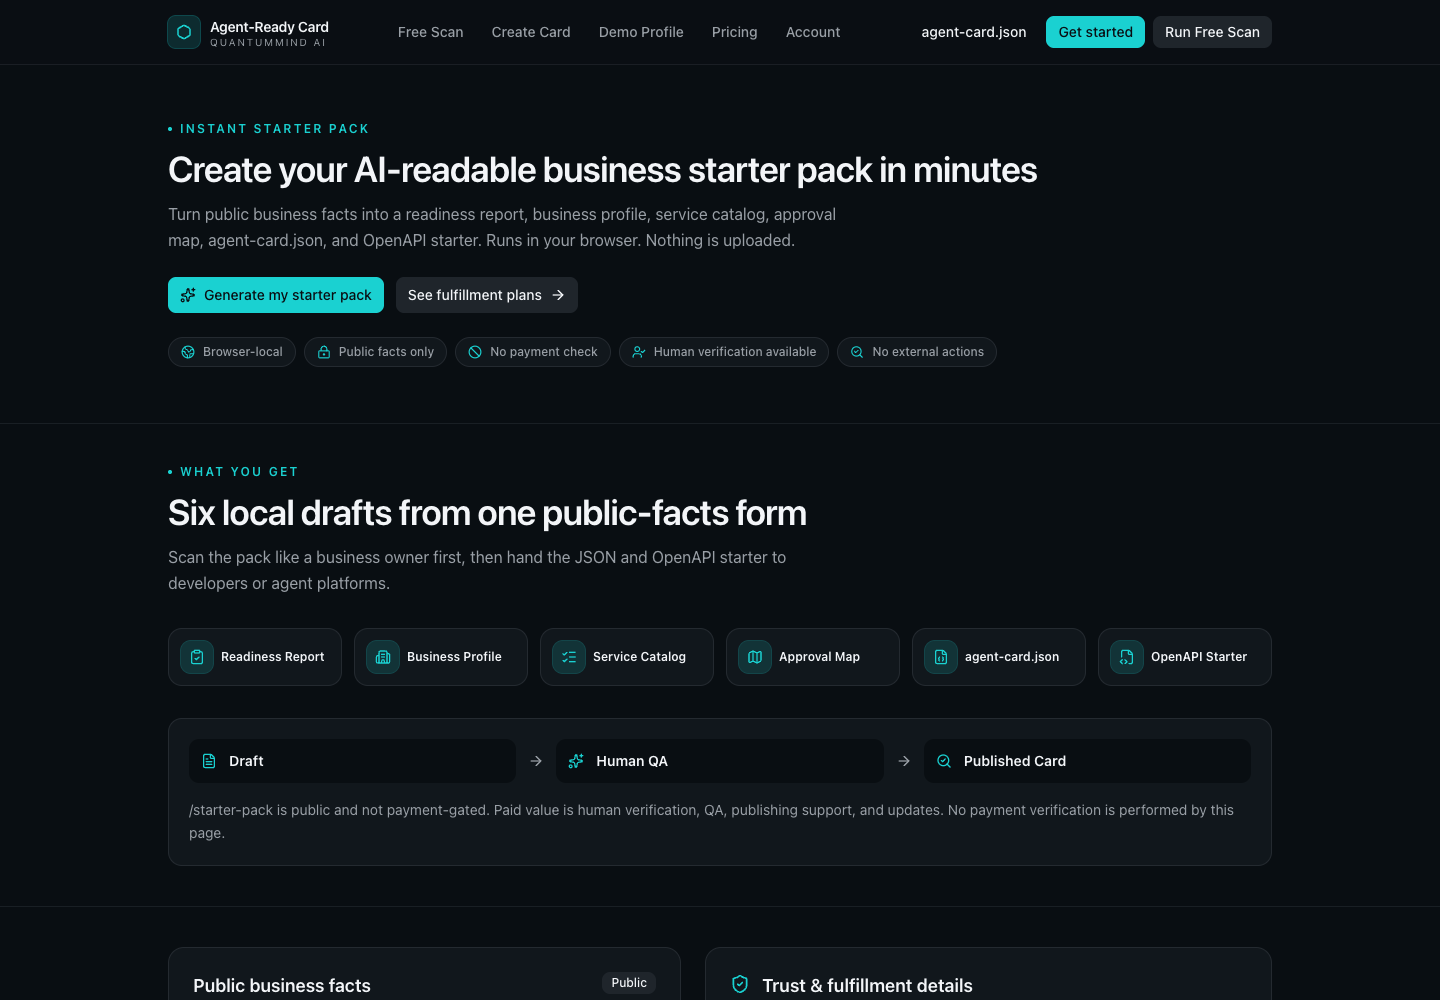Click the Human QA sparkle icon
Viewport: 1440px width, 1000px height.
(x=576, y=761)
